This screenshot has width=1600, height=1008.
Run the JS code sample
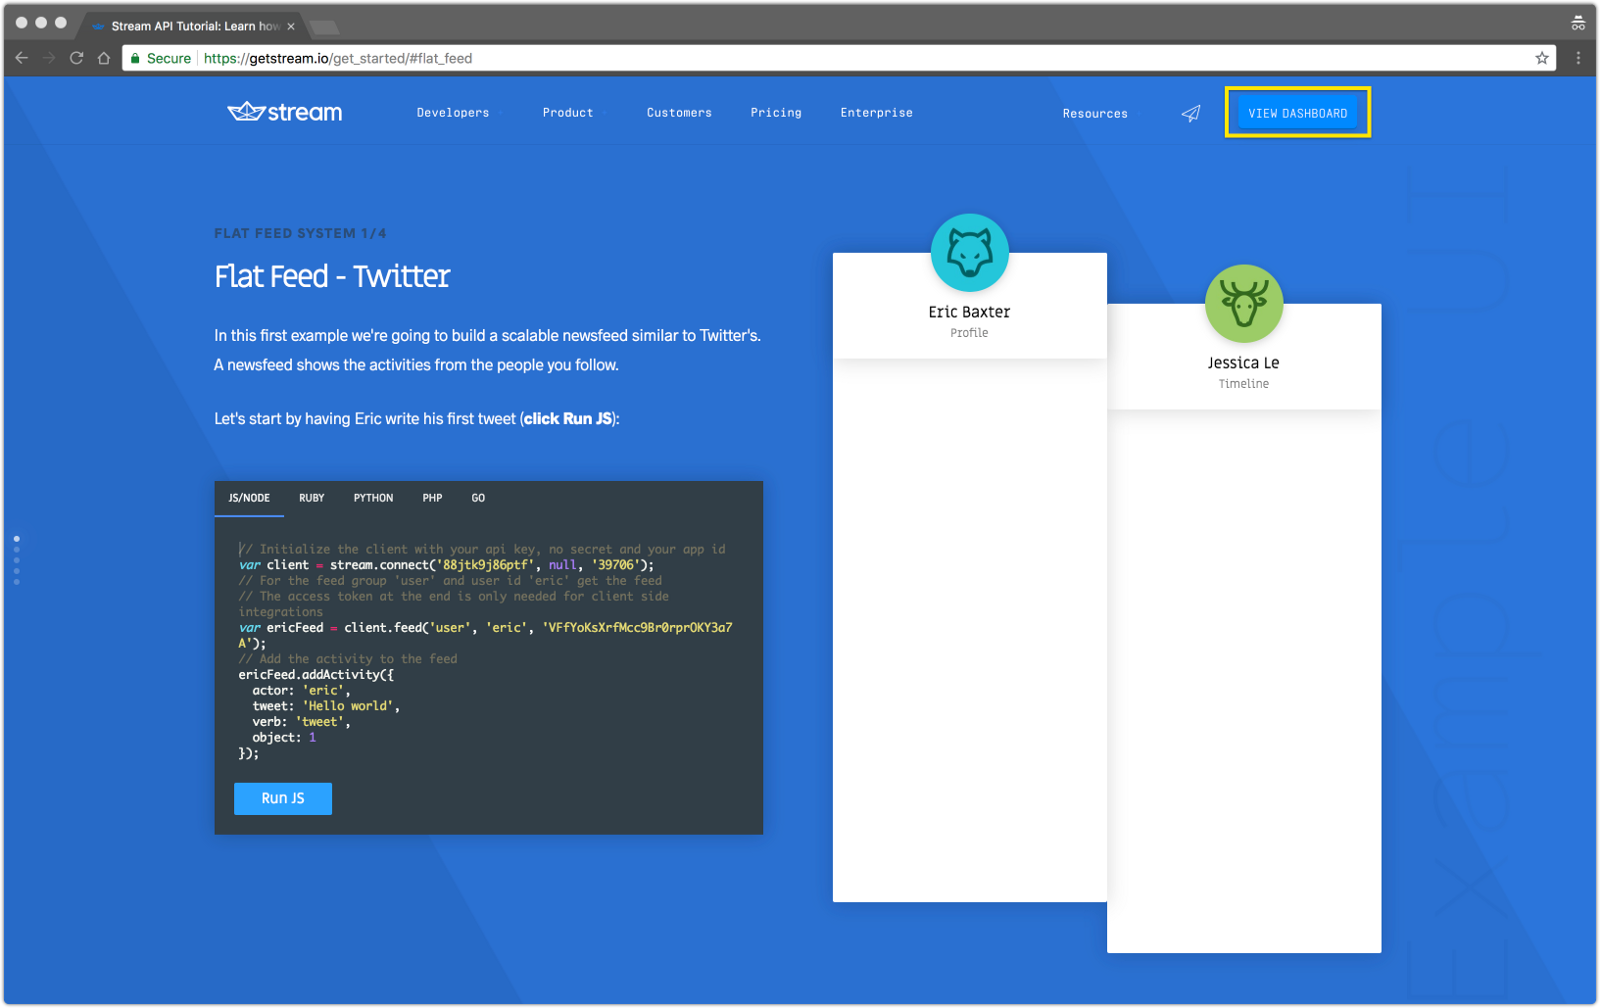coord(283,799)
